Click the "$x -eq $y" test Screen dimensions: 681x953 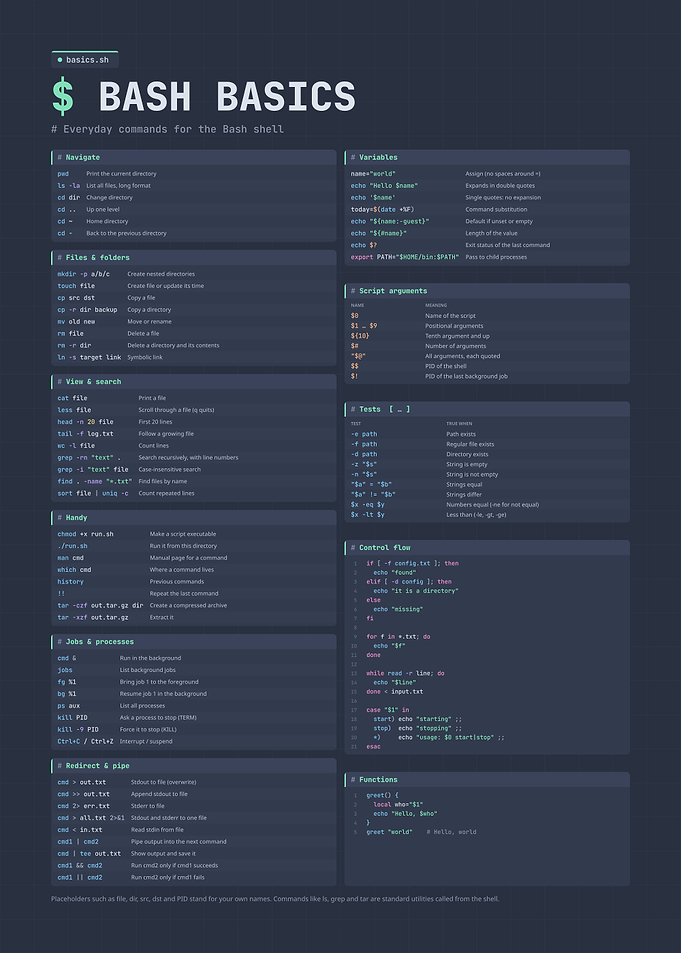click(x=367, y=504)
